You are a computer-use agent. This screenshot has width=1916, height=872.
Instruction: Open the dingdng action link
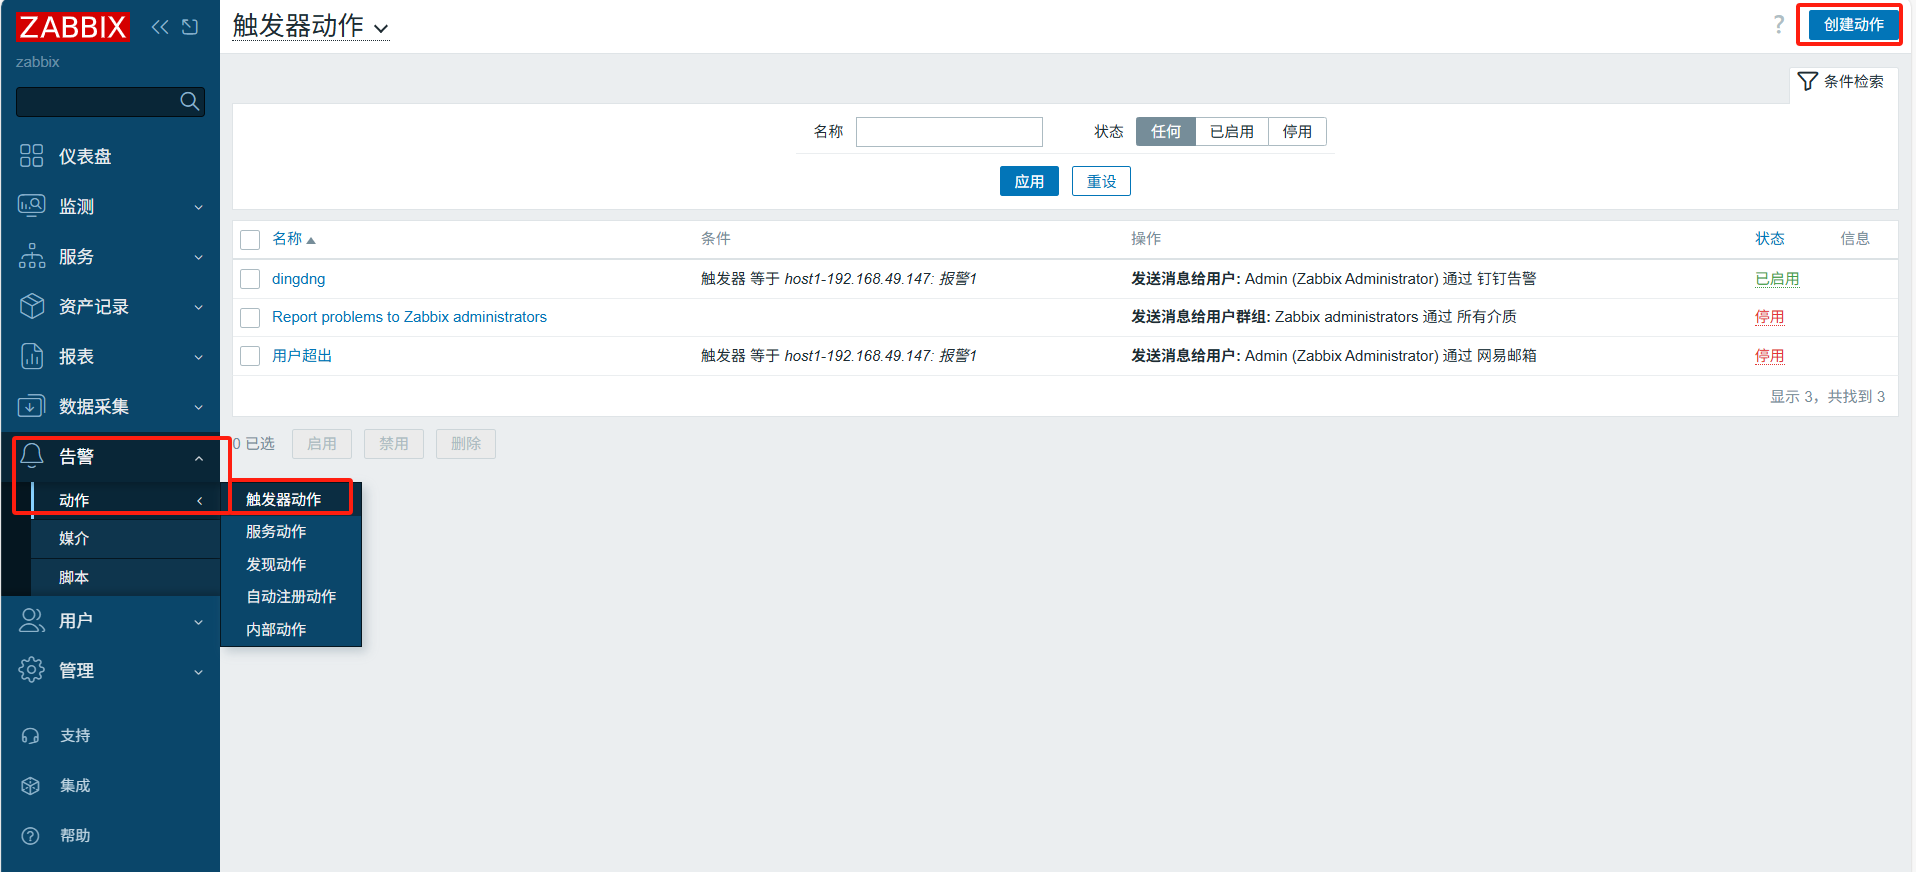(x=298, y=279)
